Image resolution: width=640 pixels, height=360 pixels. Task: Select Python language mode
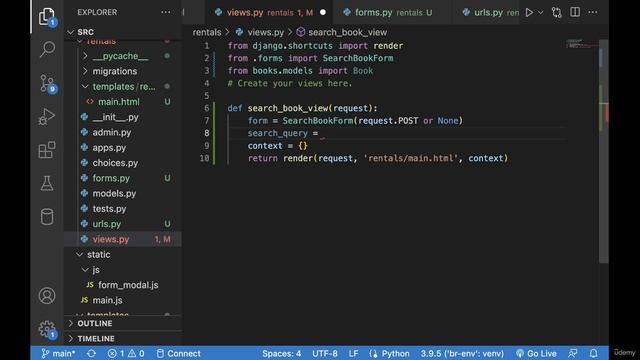coord(389,353)
